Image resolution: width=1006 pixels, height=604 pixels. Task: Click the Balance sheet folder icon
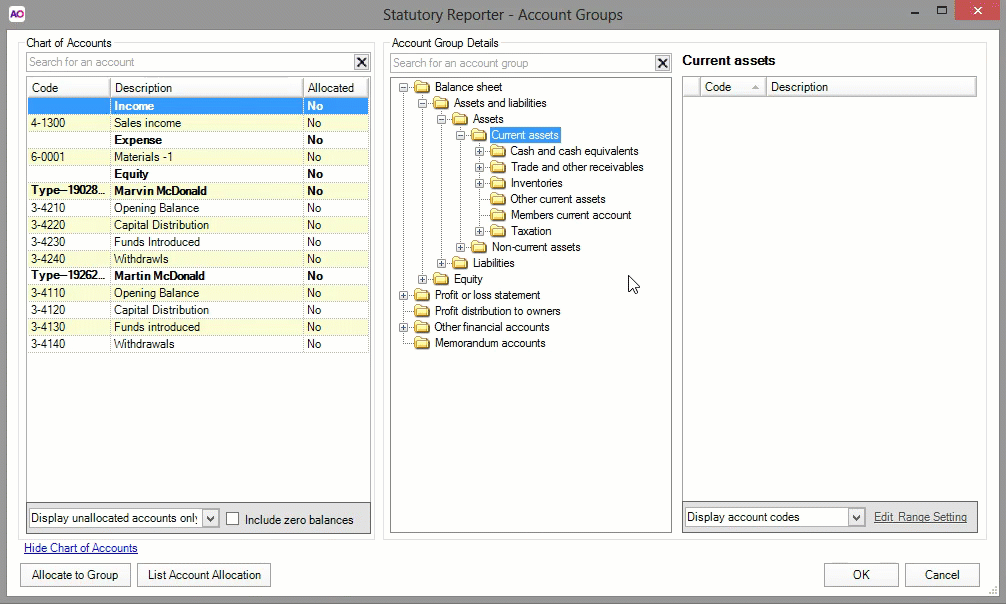coord(422,87)
